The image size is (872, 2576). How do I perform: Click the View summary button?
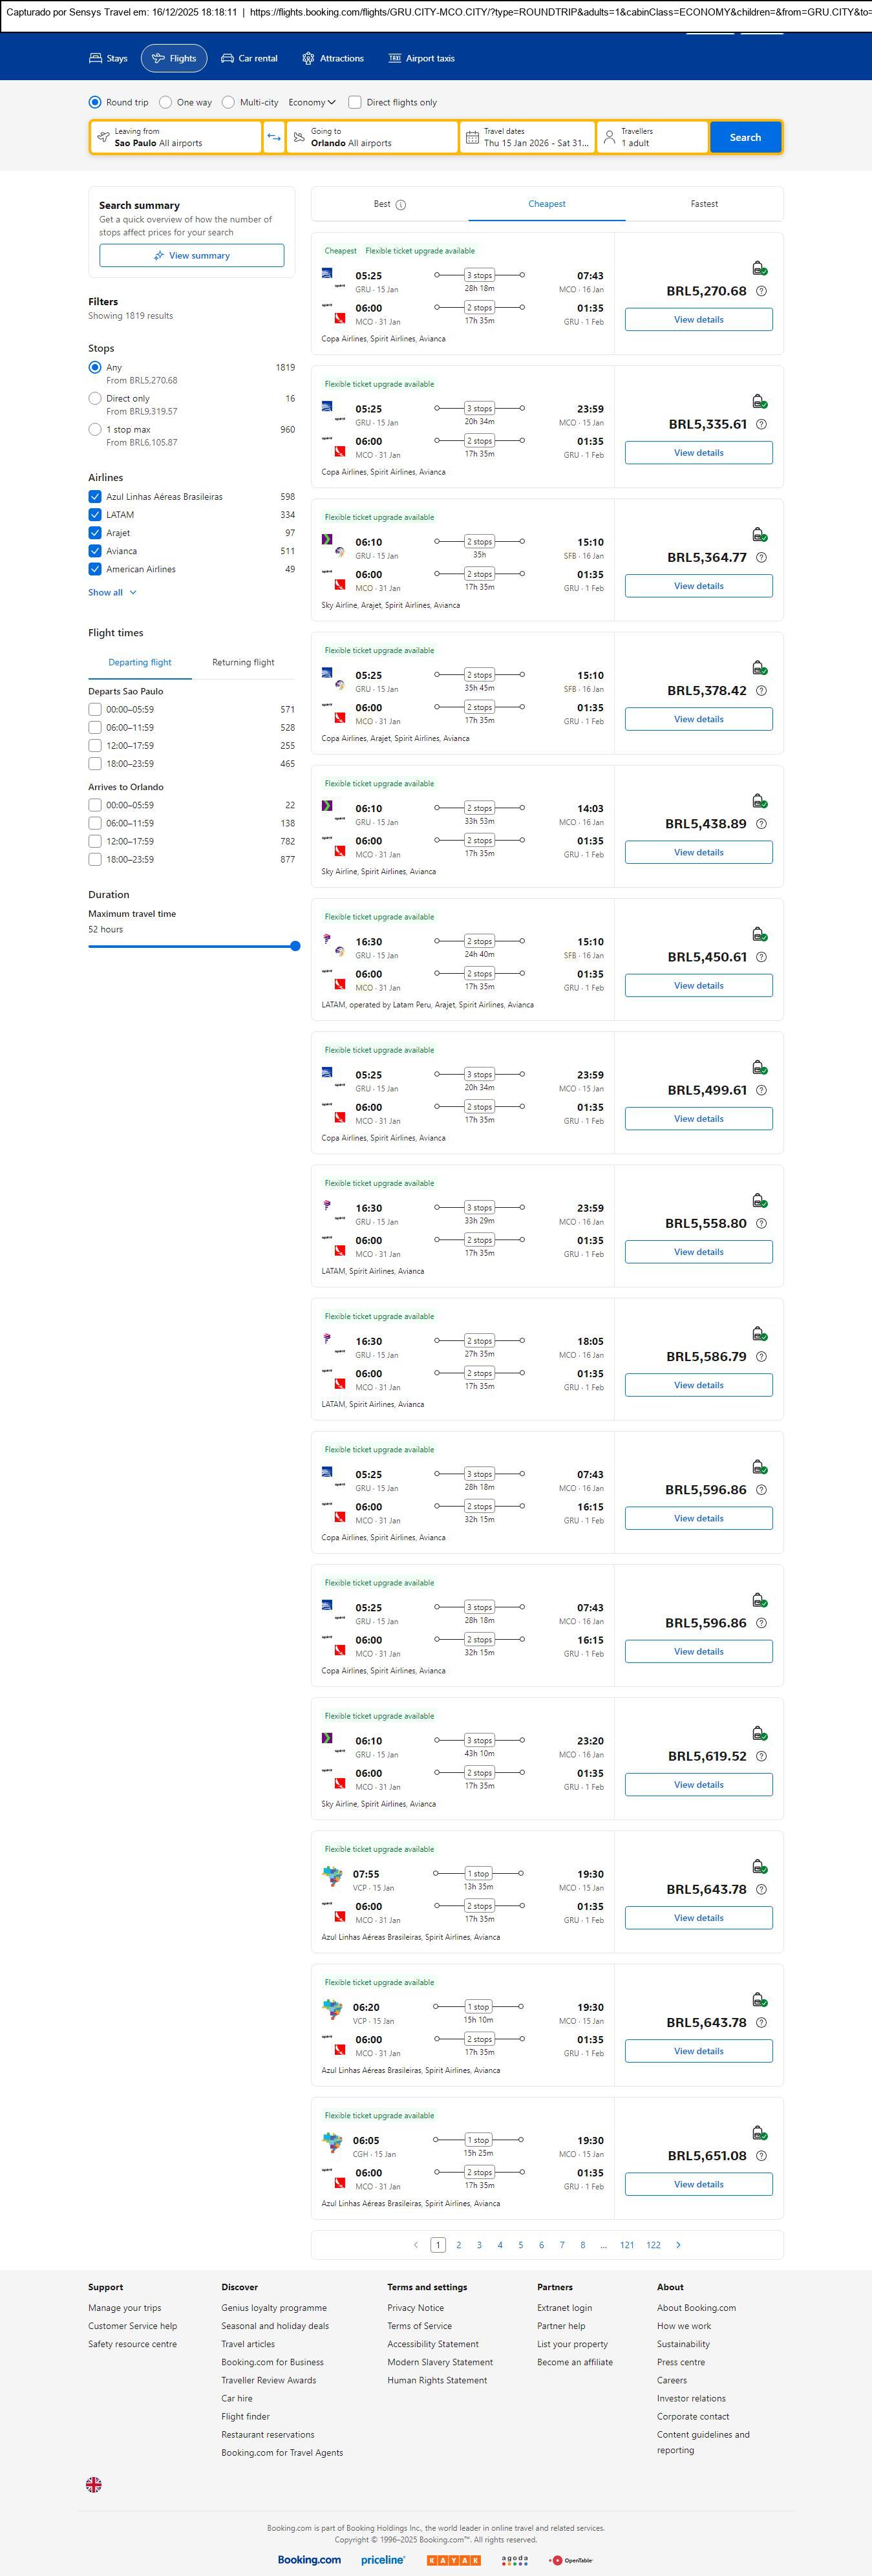191,256
